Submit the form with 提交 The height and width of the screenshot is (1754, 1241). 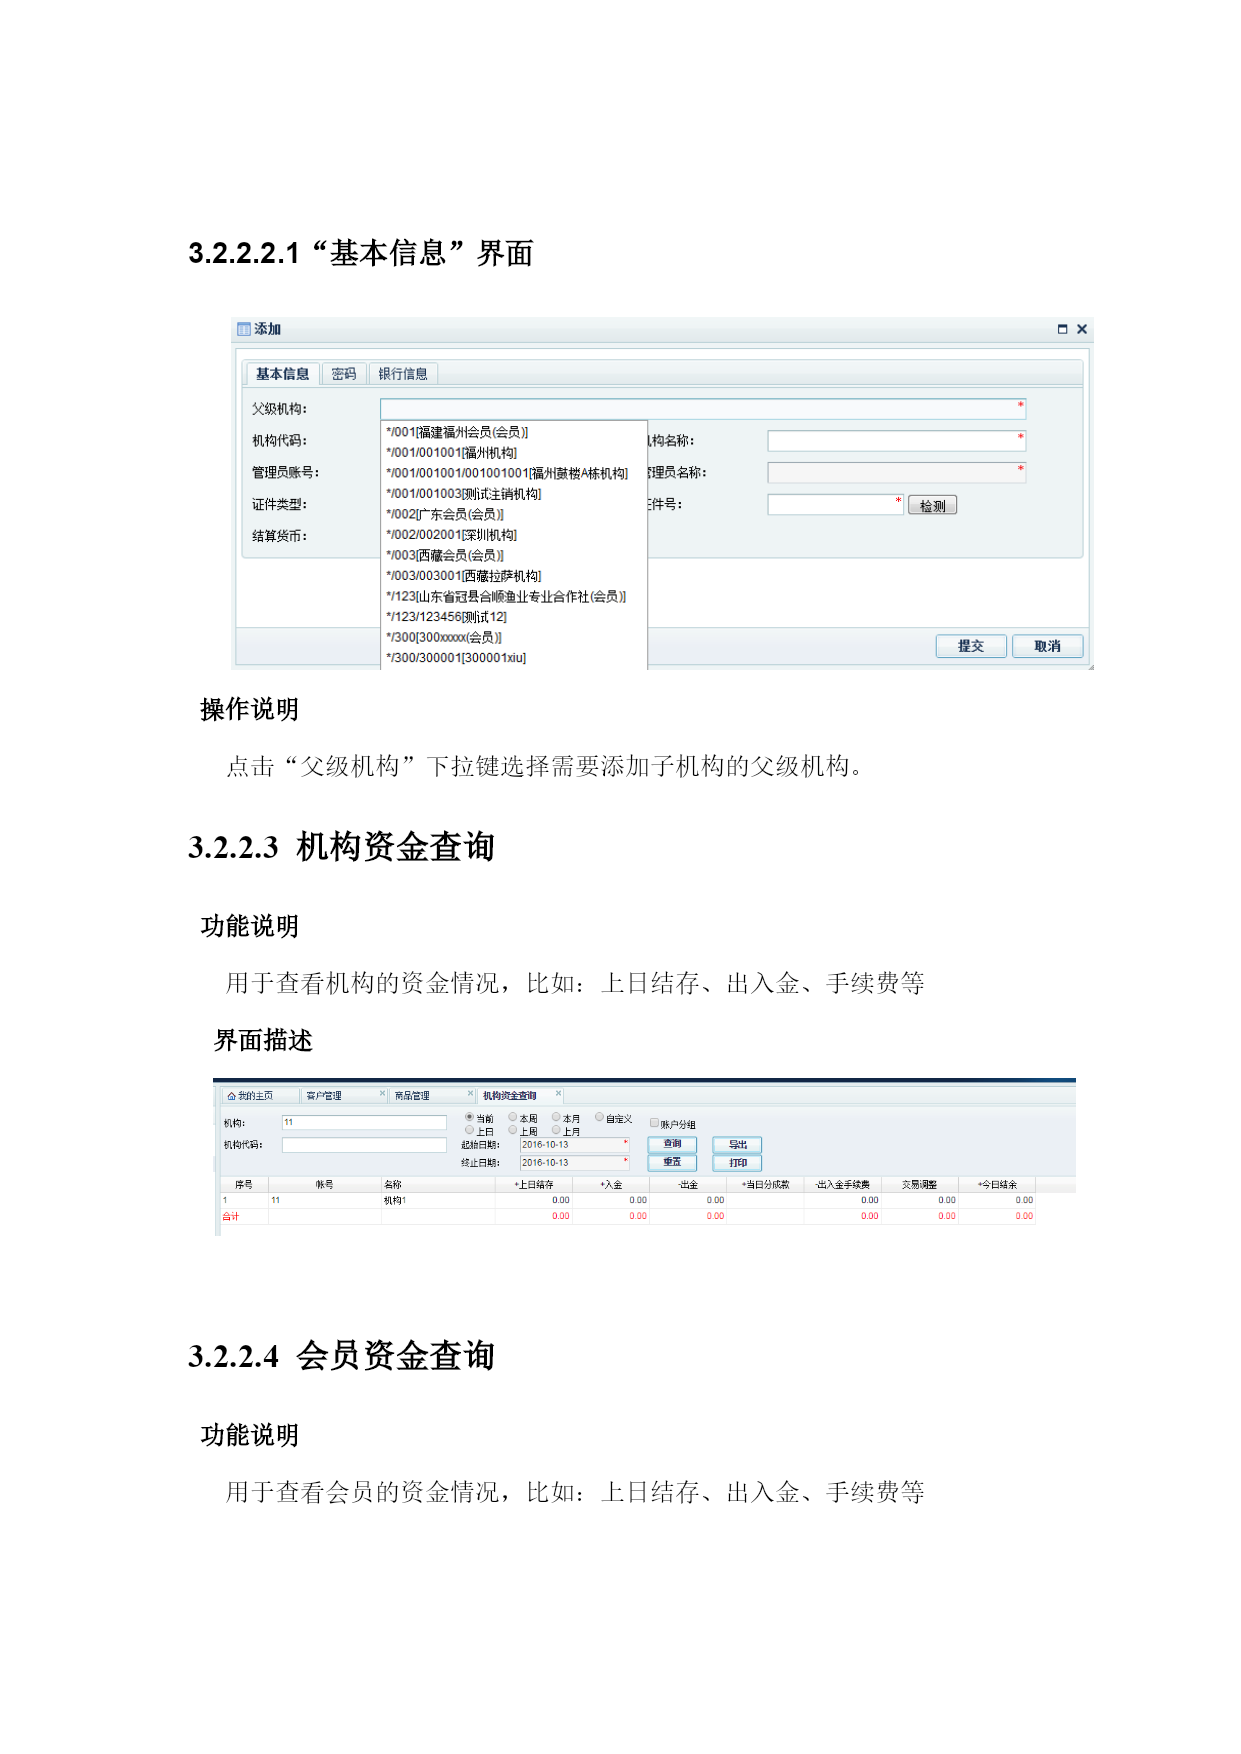pyautogui.click(x=970, y=646)
